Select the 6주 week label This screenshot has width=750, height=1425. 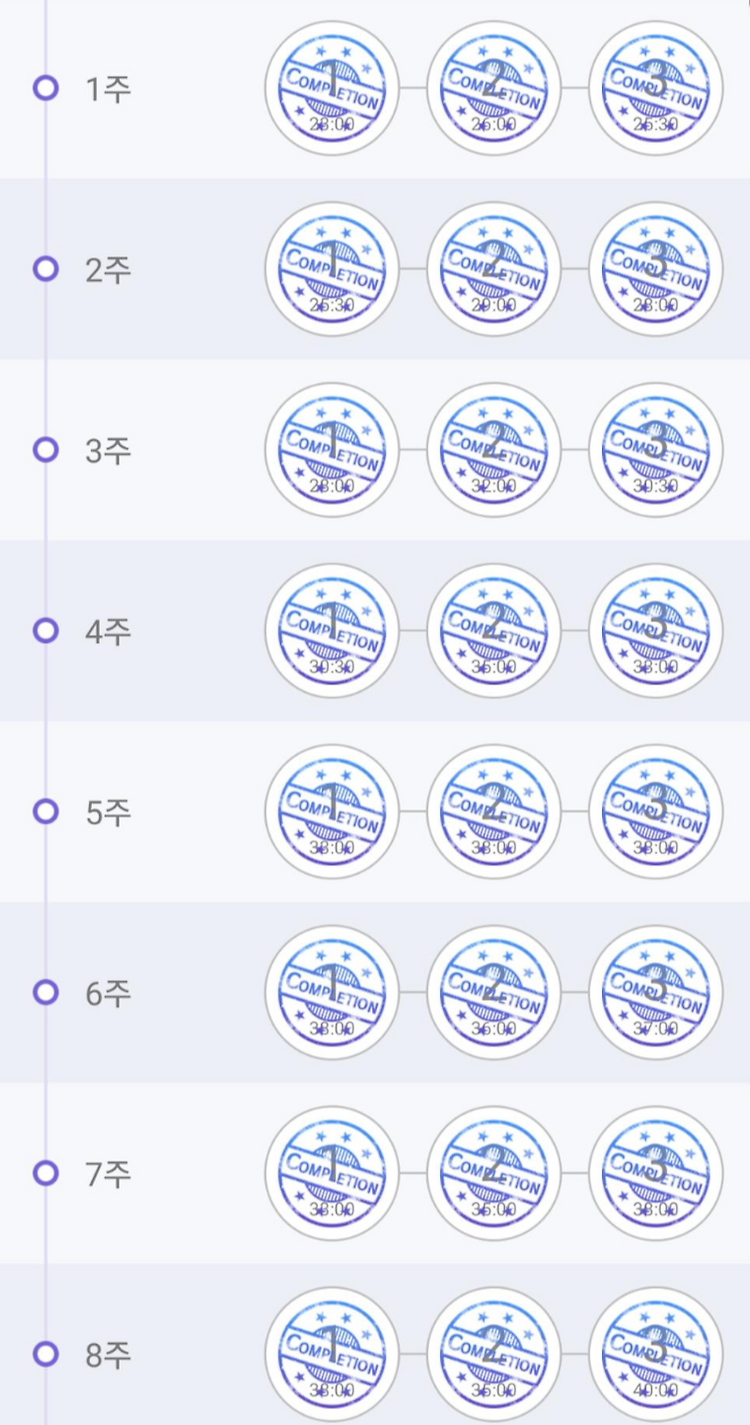(108, 993)
